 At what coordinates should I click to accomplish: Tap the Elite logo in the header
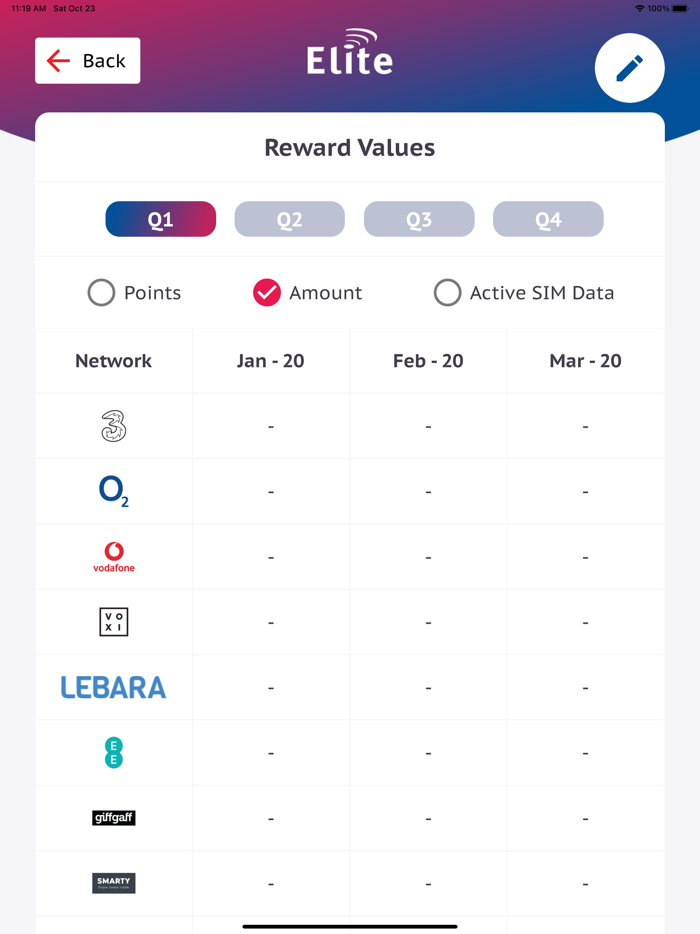(x=349, y=55)
